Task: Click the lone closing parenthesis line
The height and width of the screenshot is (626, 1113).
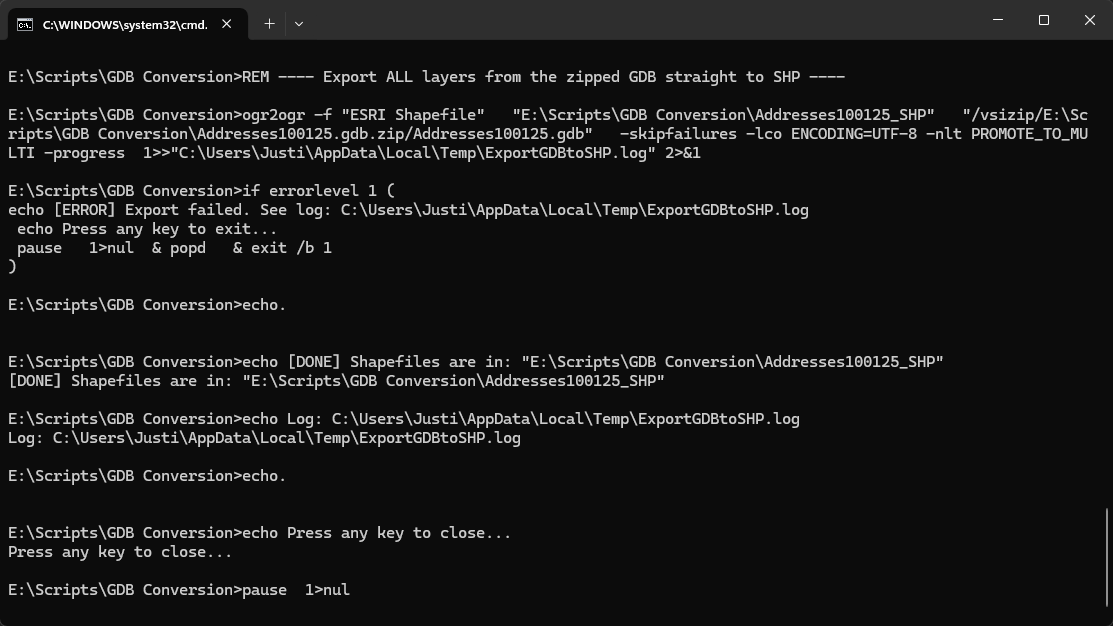Action: pos(12,267)
